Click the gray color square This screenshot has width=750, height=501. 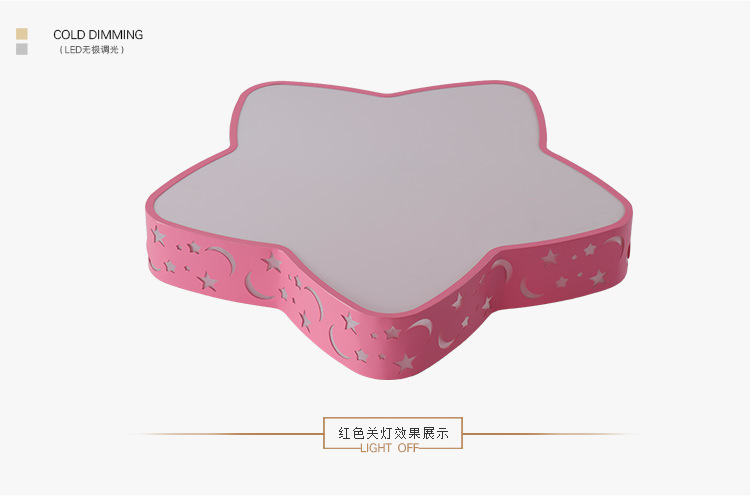pos(22,49)
